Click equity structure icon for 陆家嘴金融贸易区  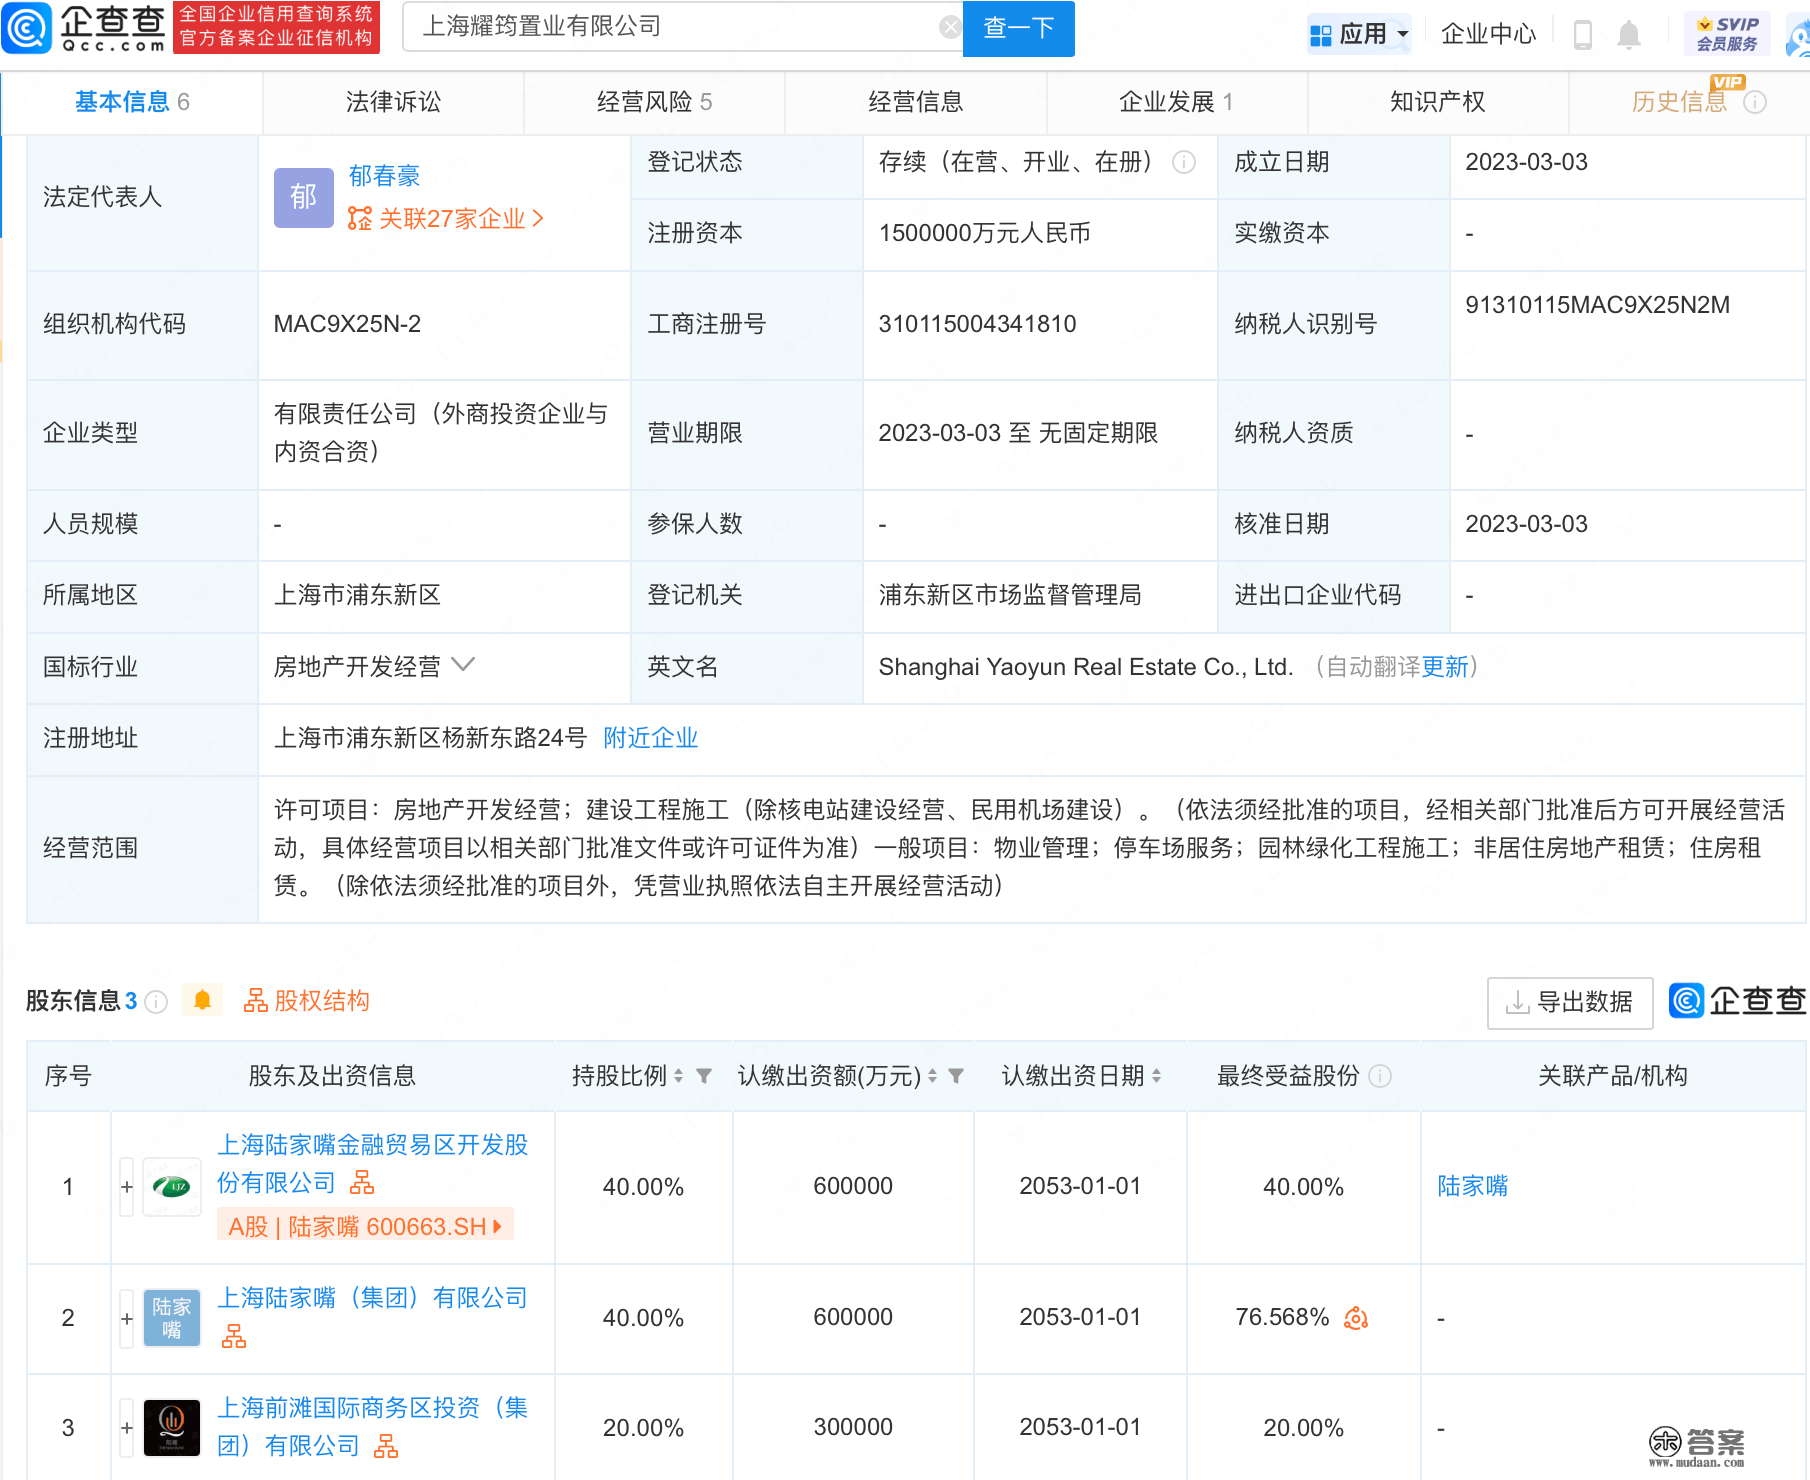(362, 1184)
